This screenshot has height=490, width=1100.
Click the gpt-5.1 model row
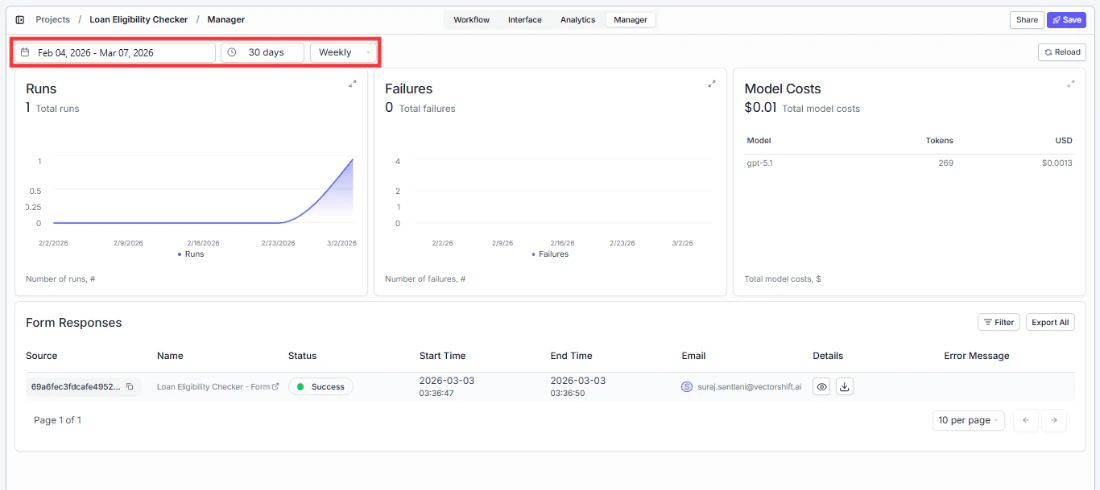(909, 163)
